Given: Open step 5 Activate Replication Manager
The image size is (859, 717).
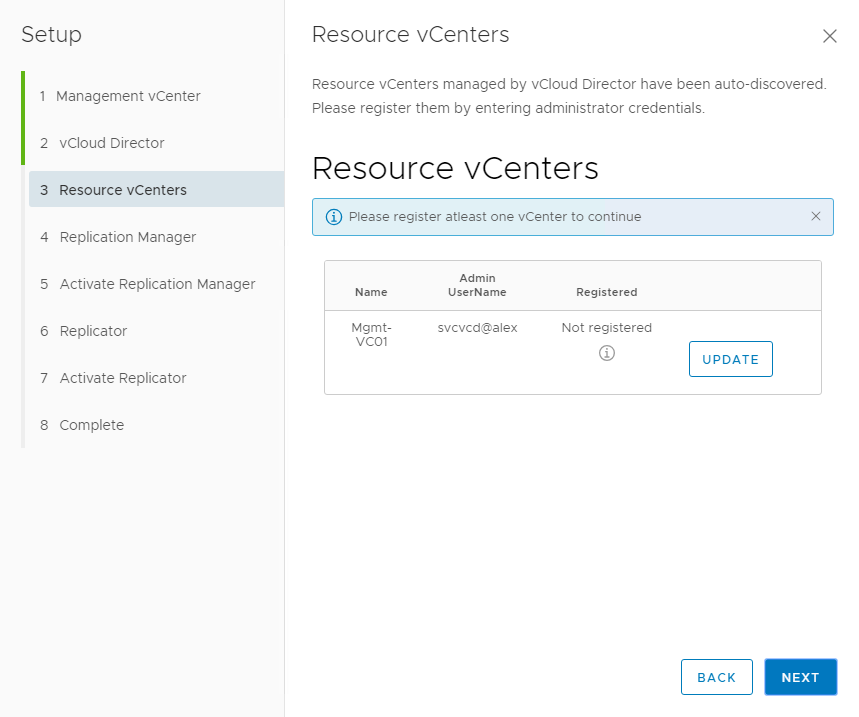Looking at the screenshot, I should 157,284.
